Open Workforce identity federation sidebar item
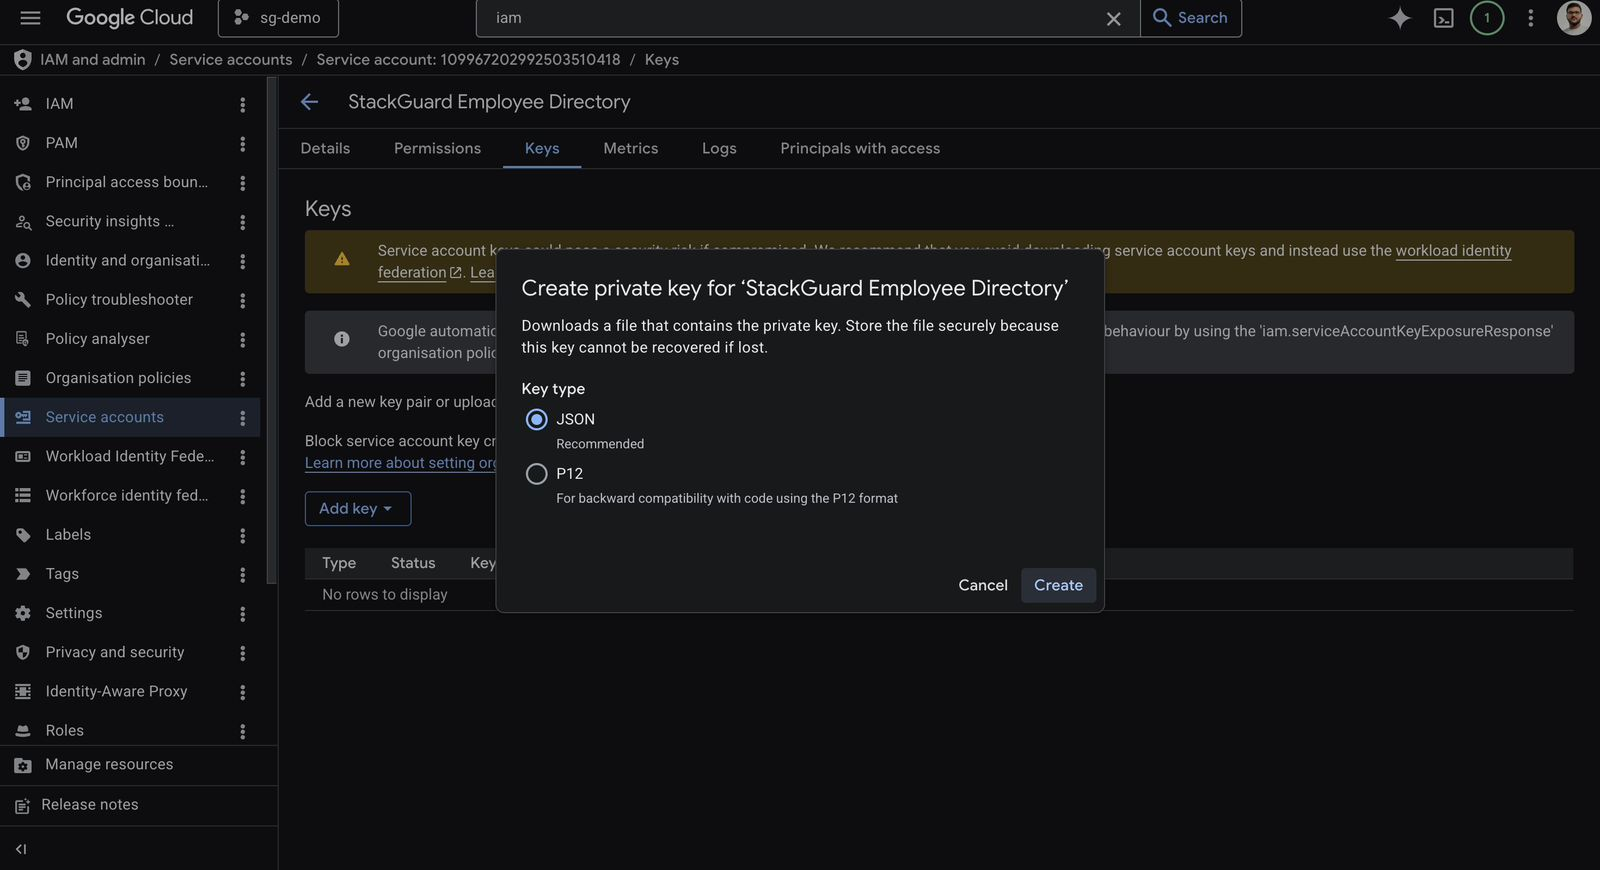The width and height of the screenshot is (1600, 870). [x=127, y=496]
